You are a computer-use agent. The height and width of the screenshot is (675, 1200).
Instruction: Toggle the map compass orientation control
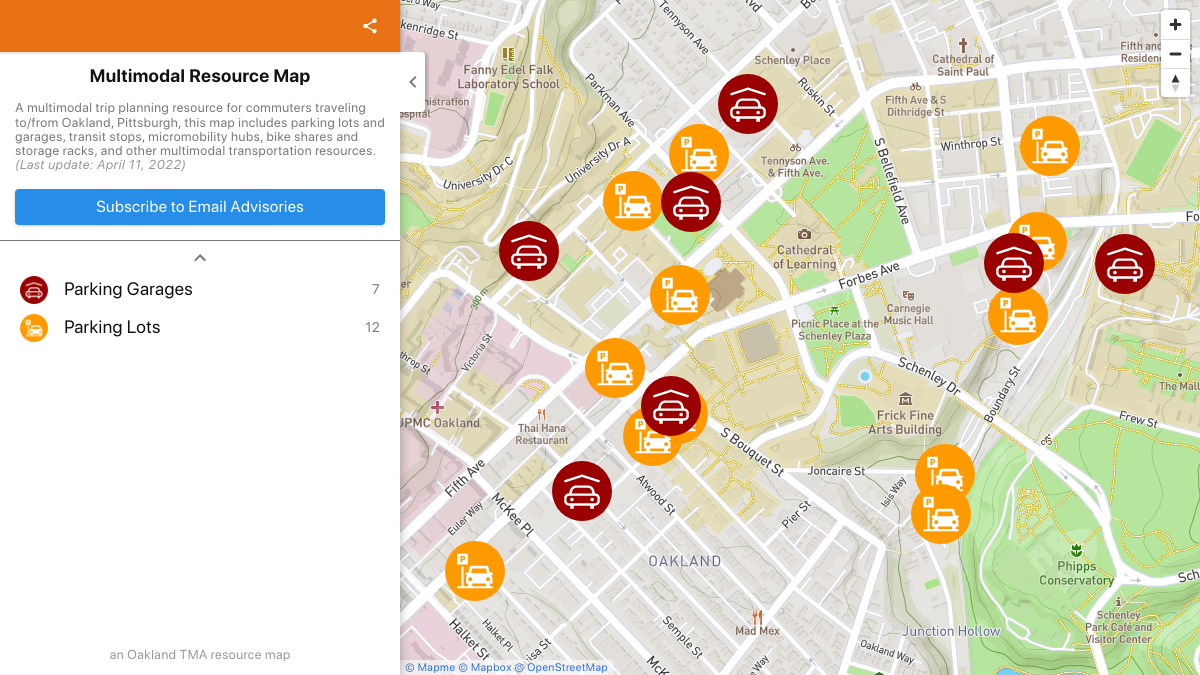pyautogui.click(x=1175, y=83)
